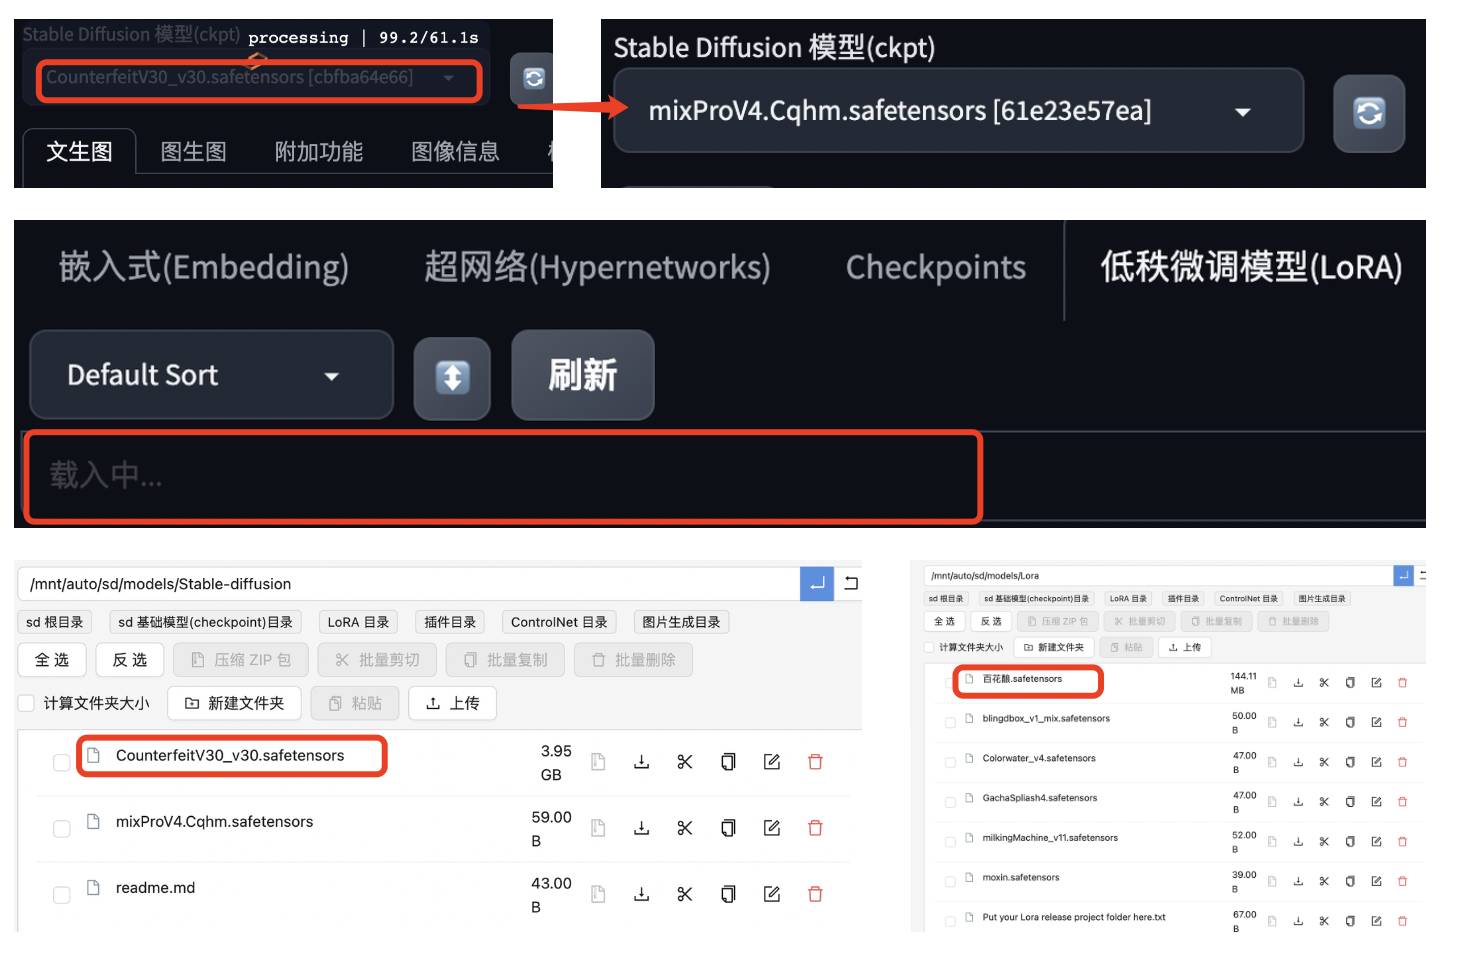Screen dimensions: 1462x968
Task: Open the mixProV4.Cqhm checkpoint dropdown
Action: tap(958, 111)
